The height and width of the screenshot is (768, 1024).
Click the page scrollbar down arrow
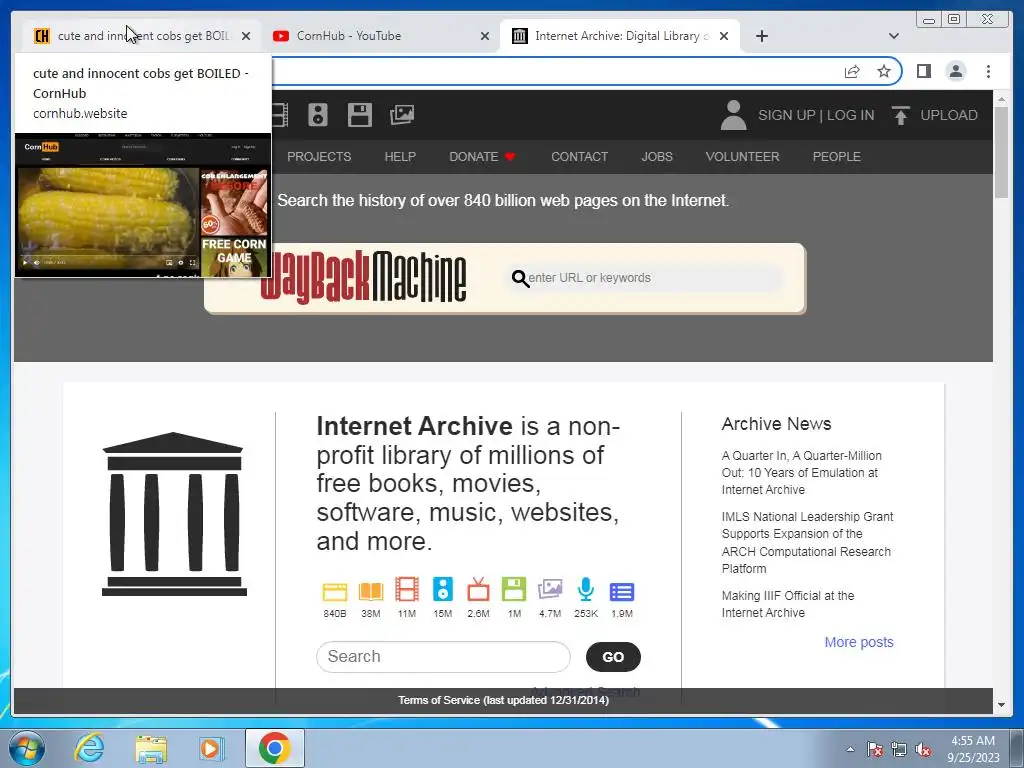point(1001,705)
